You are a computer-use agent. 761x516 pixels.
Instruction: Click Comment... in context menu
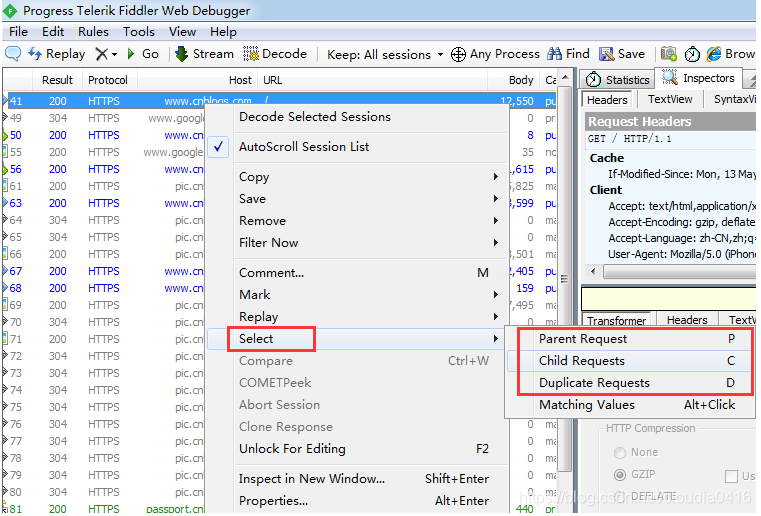358,273
